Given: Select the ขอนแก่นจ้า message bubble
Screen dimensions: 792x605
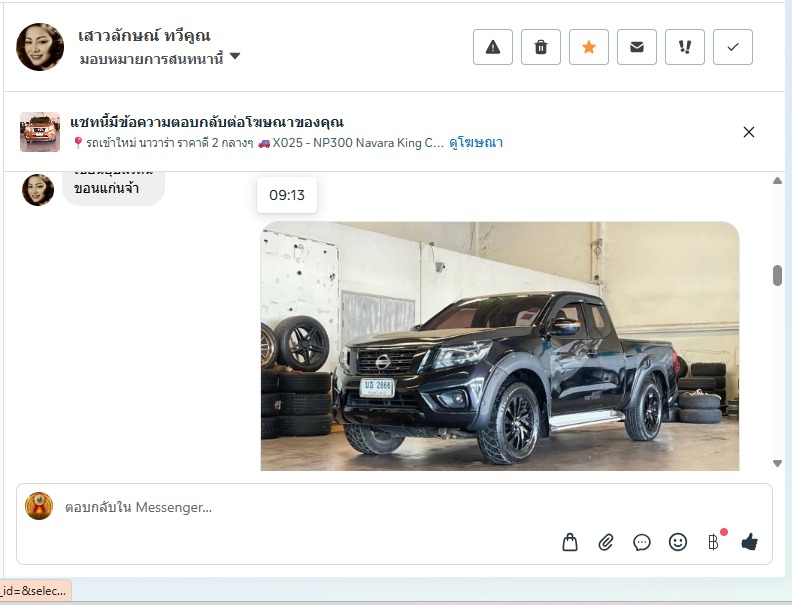Looking at the screenshot, I should tap(113, 188).
